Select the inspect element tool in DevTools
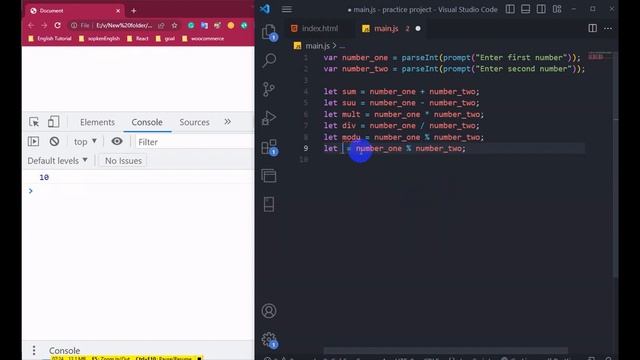 coord(34,122)
